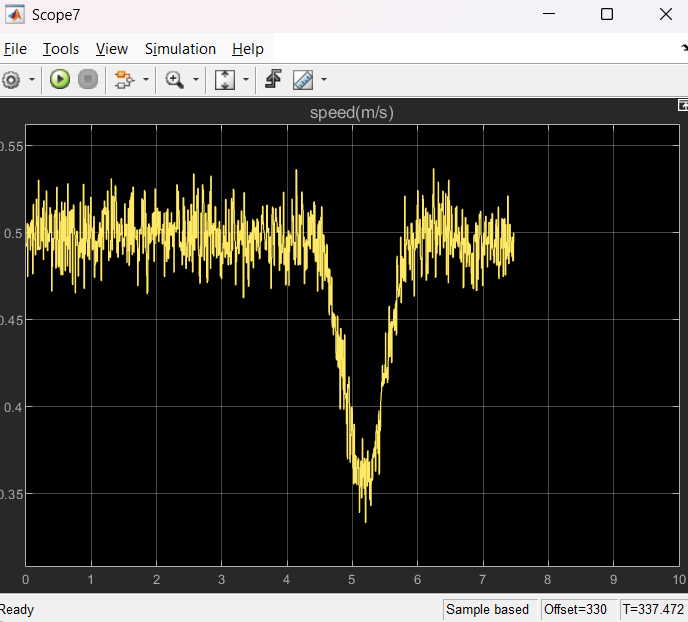Expand the dropdown beside the zoom tool
688x622 pixels.
(195, 79)
